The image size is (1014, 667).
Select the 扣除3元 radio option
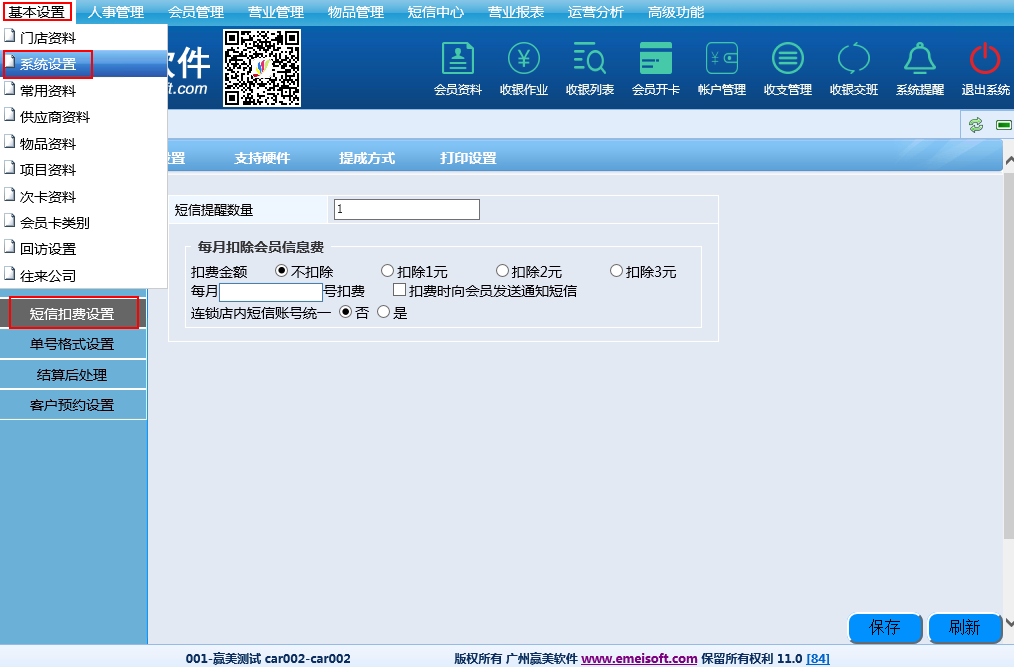coord(617,271)
